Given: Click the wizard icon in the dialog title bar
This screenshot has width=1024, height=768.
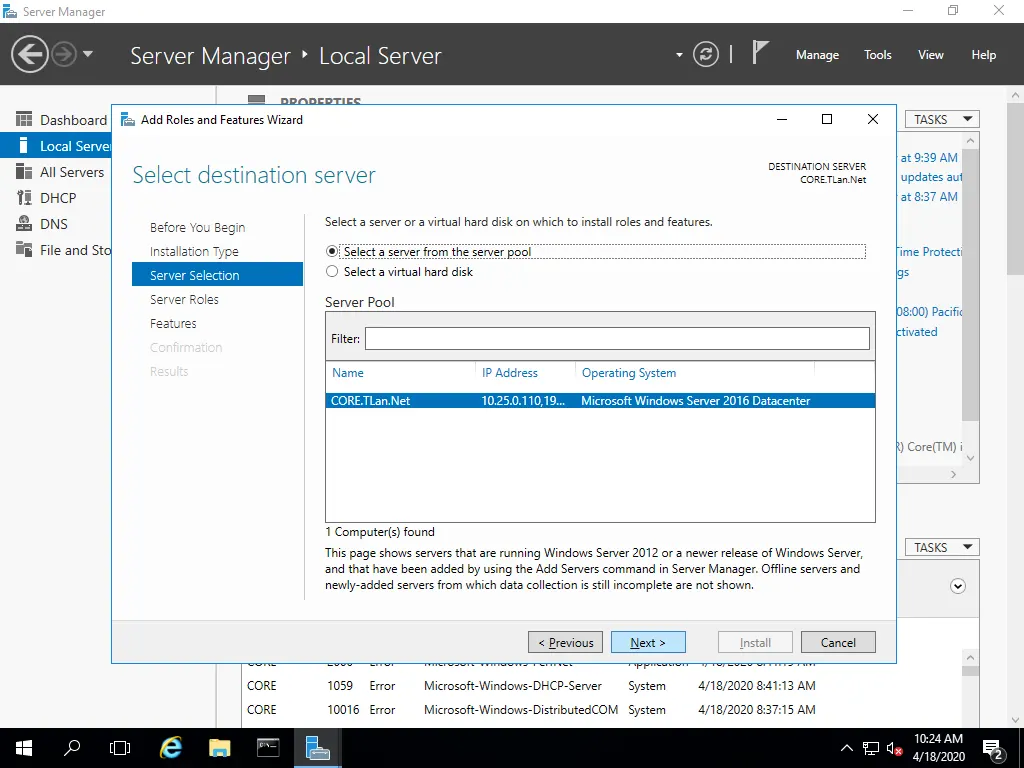Looking at the screenshot, I should tap(128, 120).
